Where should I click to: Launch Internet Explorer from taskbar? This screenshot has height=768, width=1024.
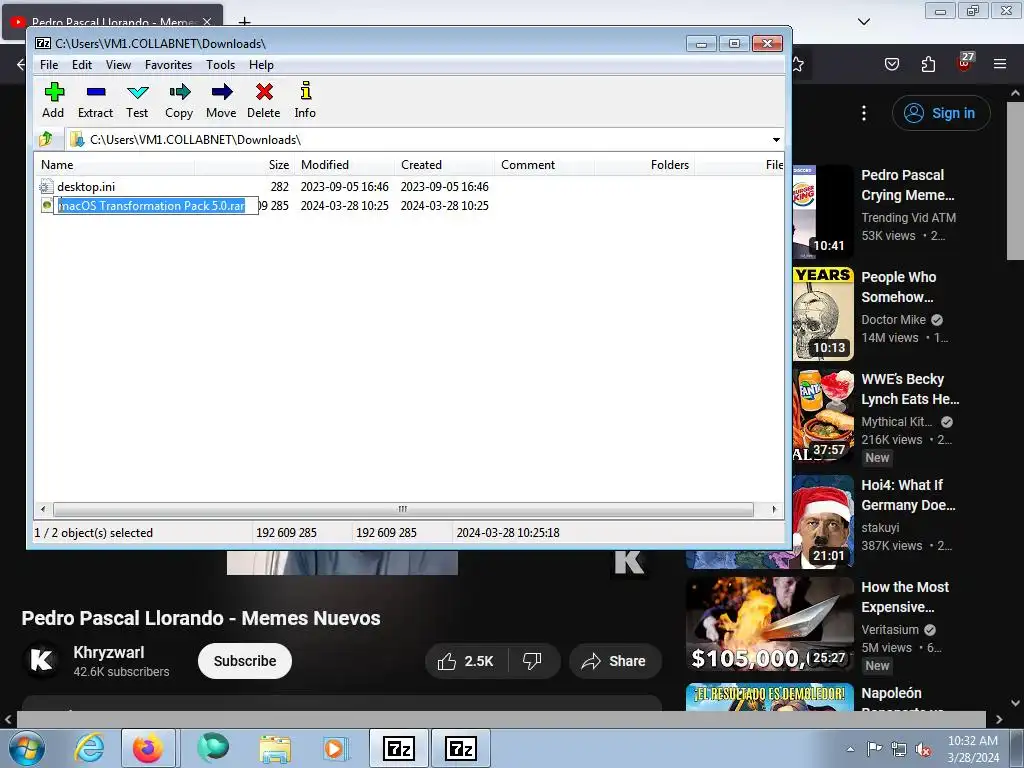pos(88,748)
